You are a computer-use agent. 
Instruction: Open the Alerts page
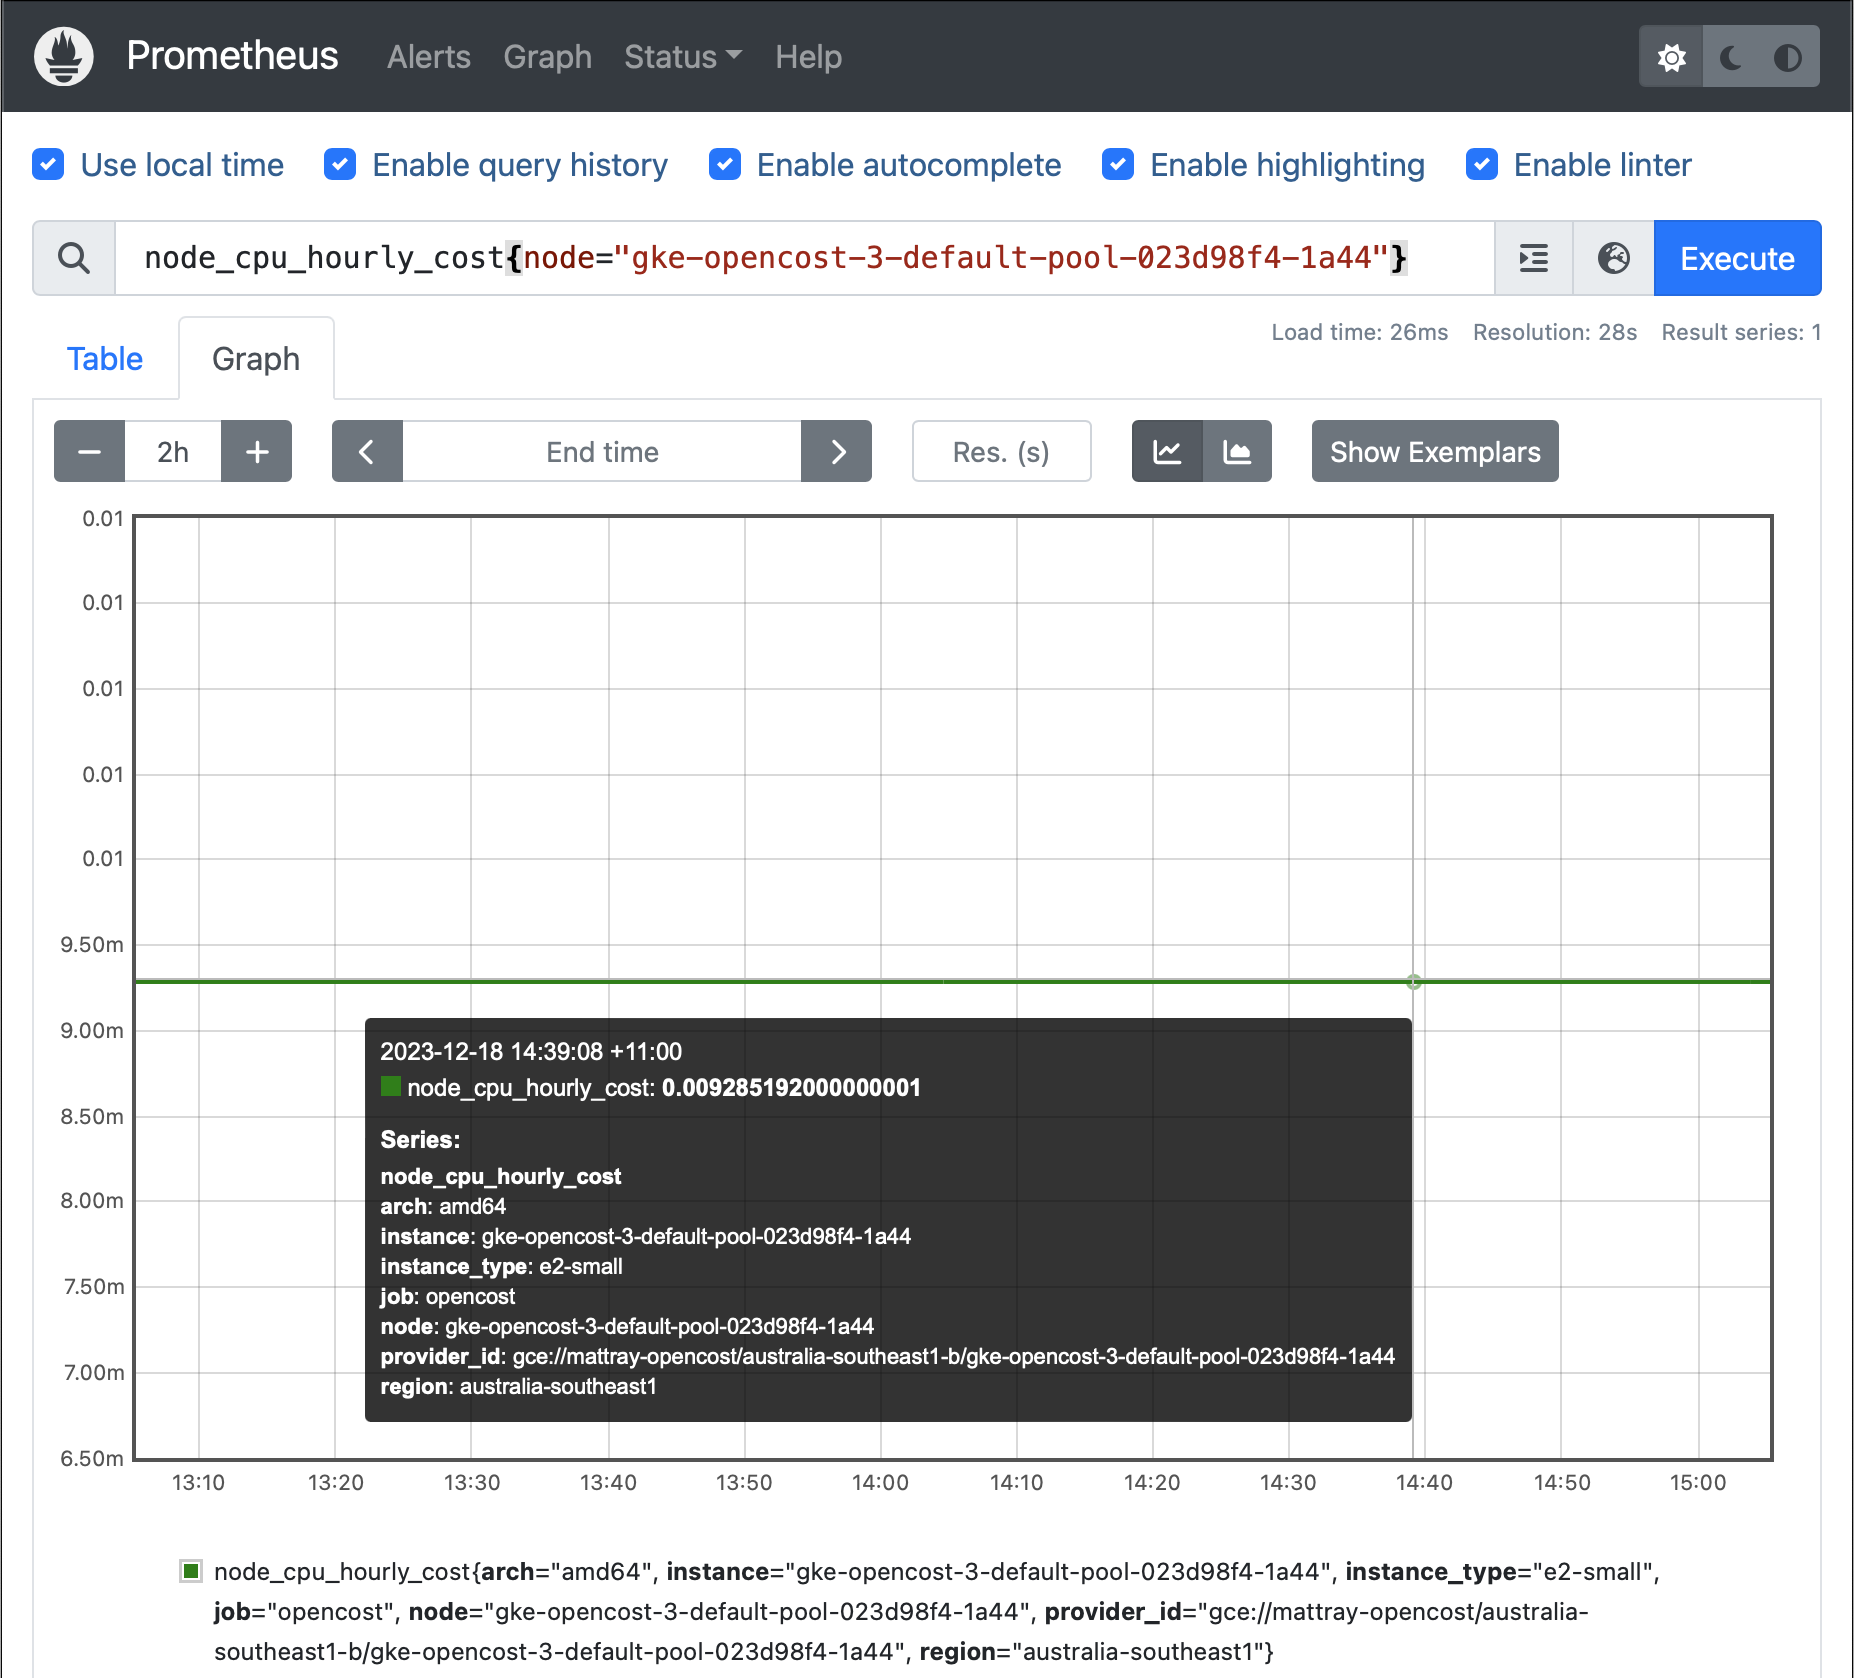428,57
